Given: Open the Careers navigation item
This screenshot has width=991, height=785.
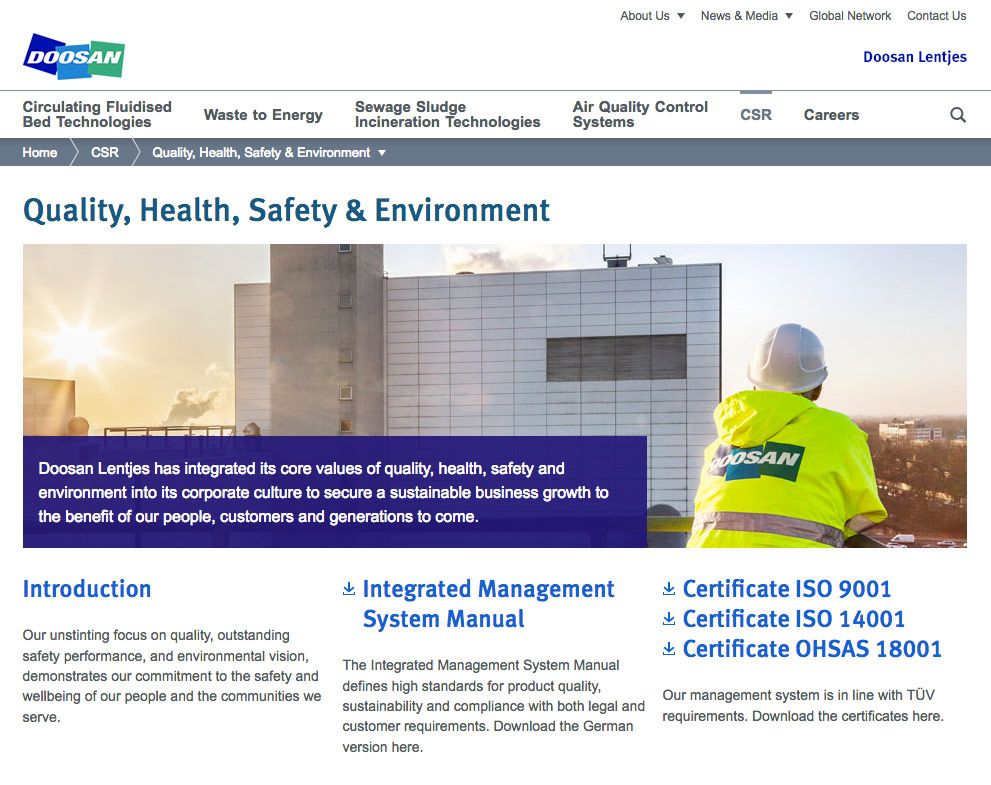Looking at the screenshot, I should [831, 114].
